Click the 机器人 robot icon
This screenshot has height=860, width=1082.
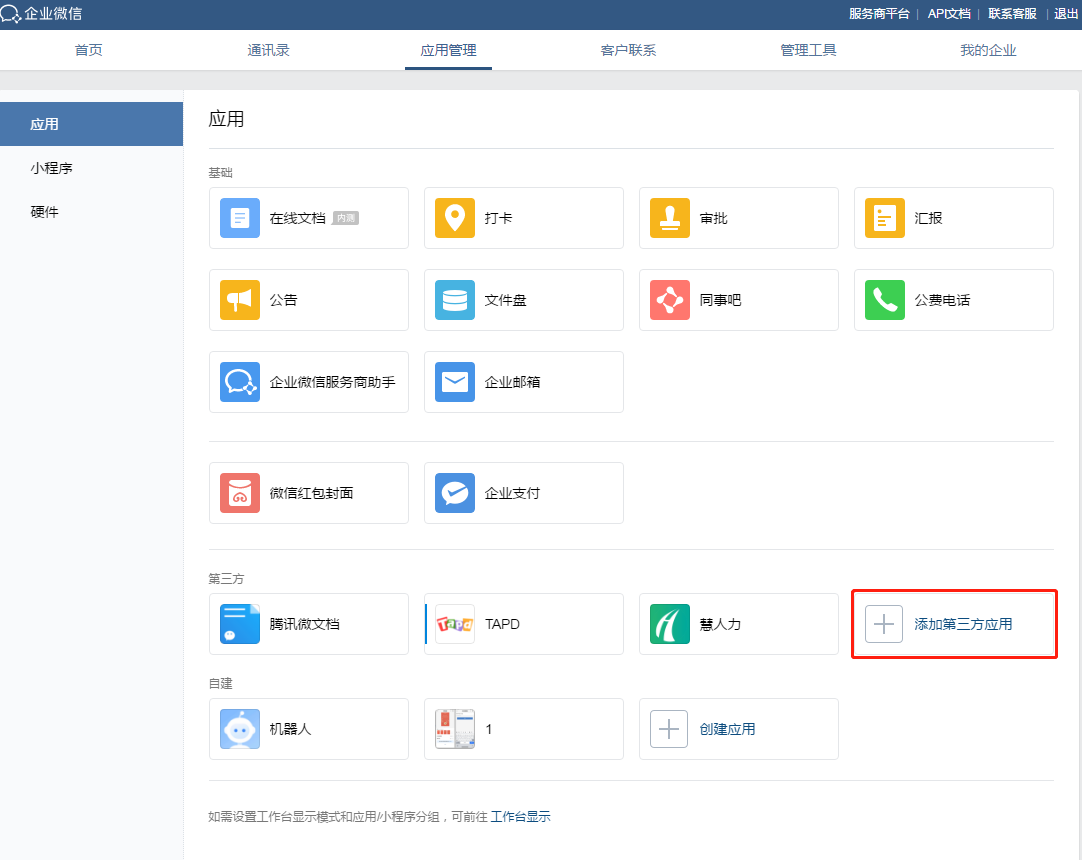pos(240,729)
